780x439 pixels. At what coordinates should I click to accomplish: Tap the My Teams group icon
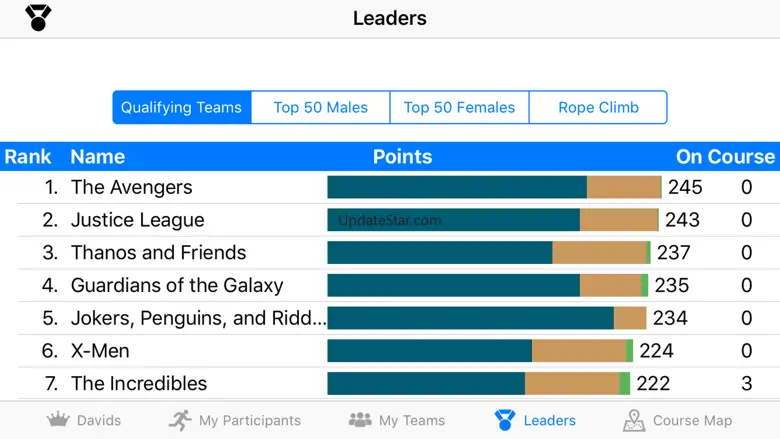pos(360,420)
